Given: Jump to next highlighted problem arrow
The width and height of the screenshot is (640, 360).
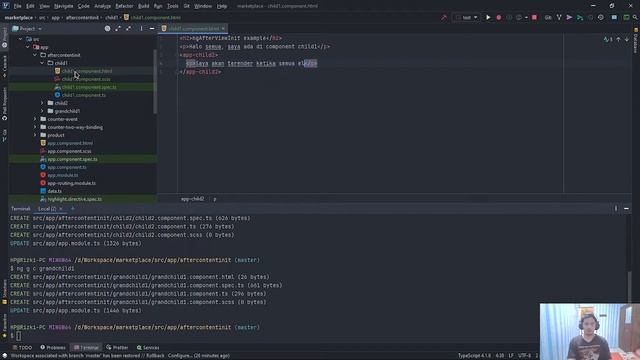Looking at the screenshot, I should click(627, 39).
